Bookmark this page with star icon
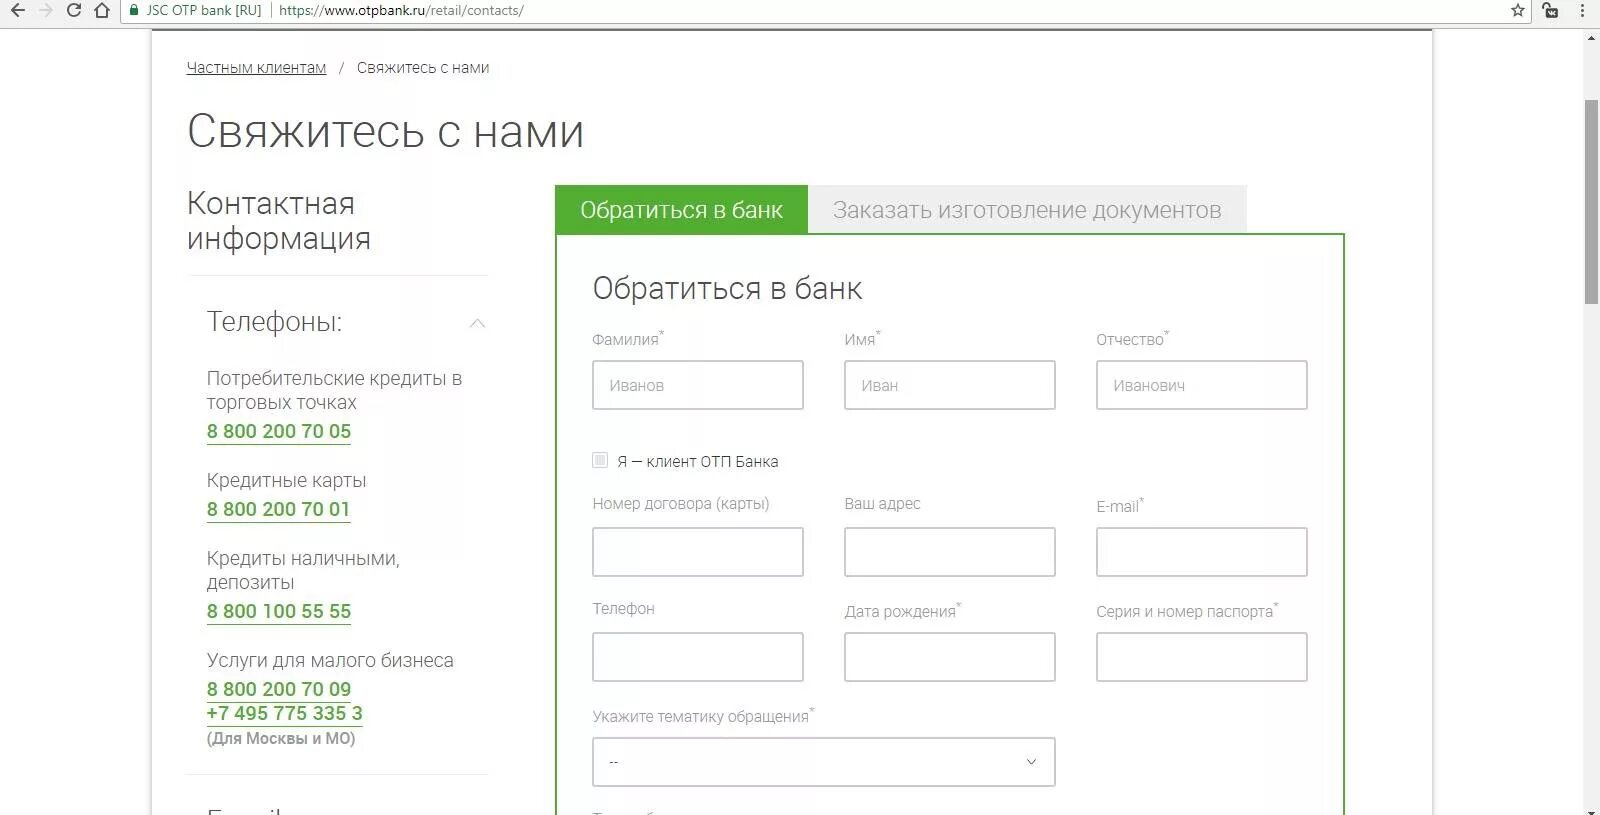 (x=1517, y=10)
